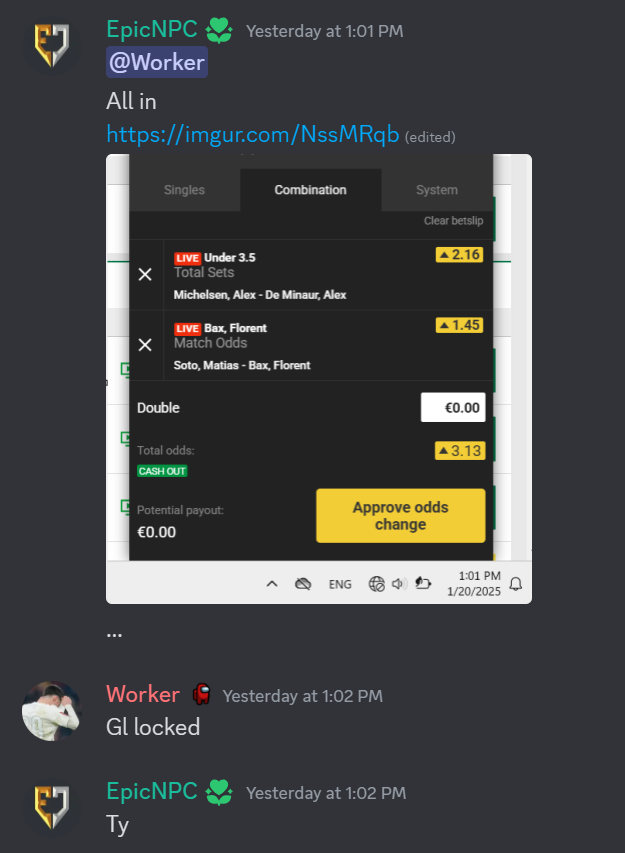Click the @Worker mention tag
This screenshot has height=853, width=625.
157,62
